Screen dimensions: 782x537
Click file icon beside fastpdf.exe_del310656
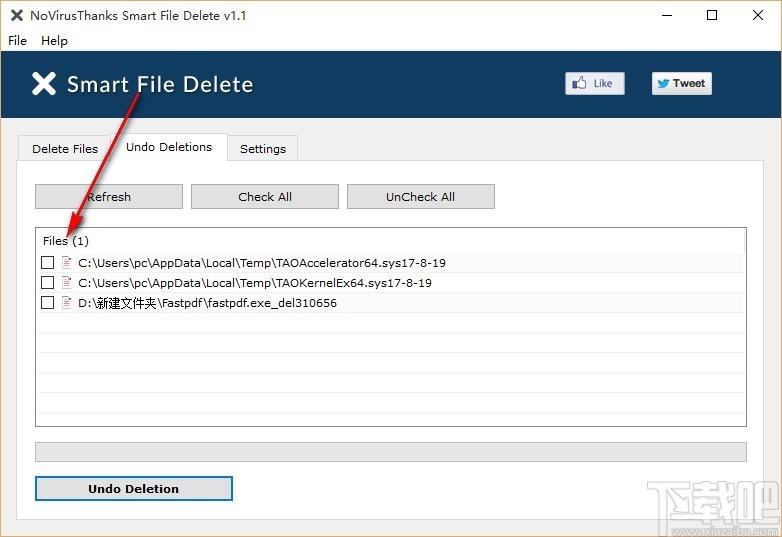coord(66,303)
